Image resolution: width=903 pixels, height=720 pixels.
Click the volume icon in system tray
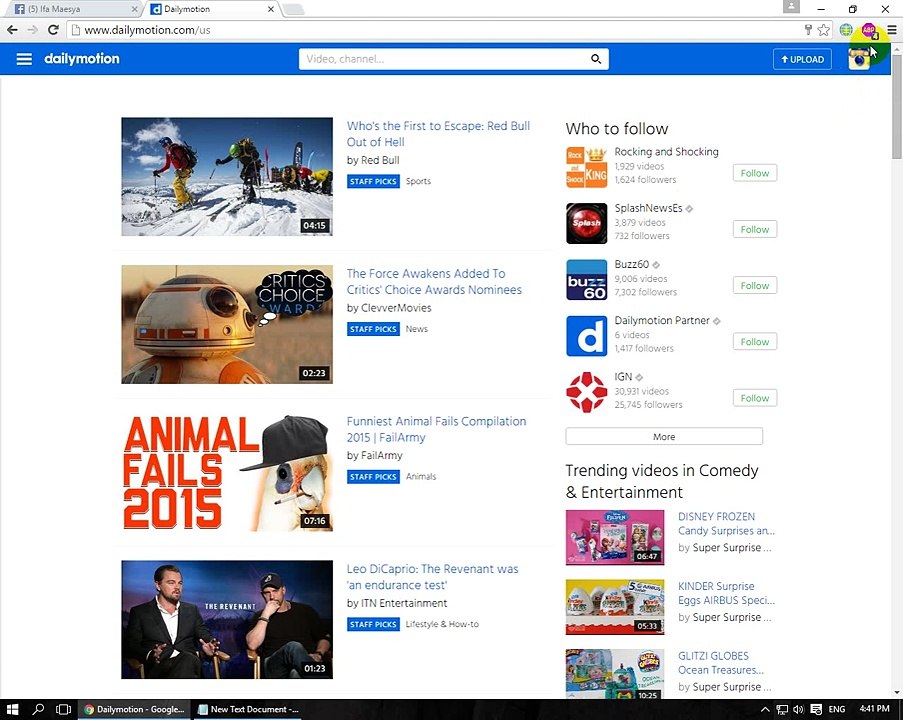coord(798,709)
